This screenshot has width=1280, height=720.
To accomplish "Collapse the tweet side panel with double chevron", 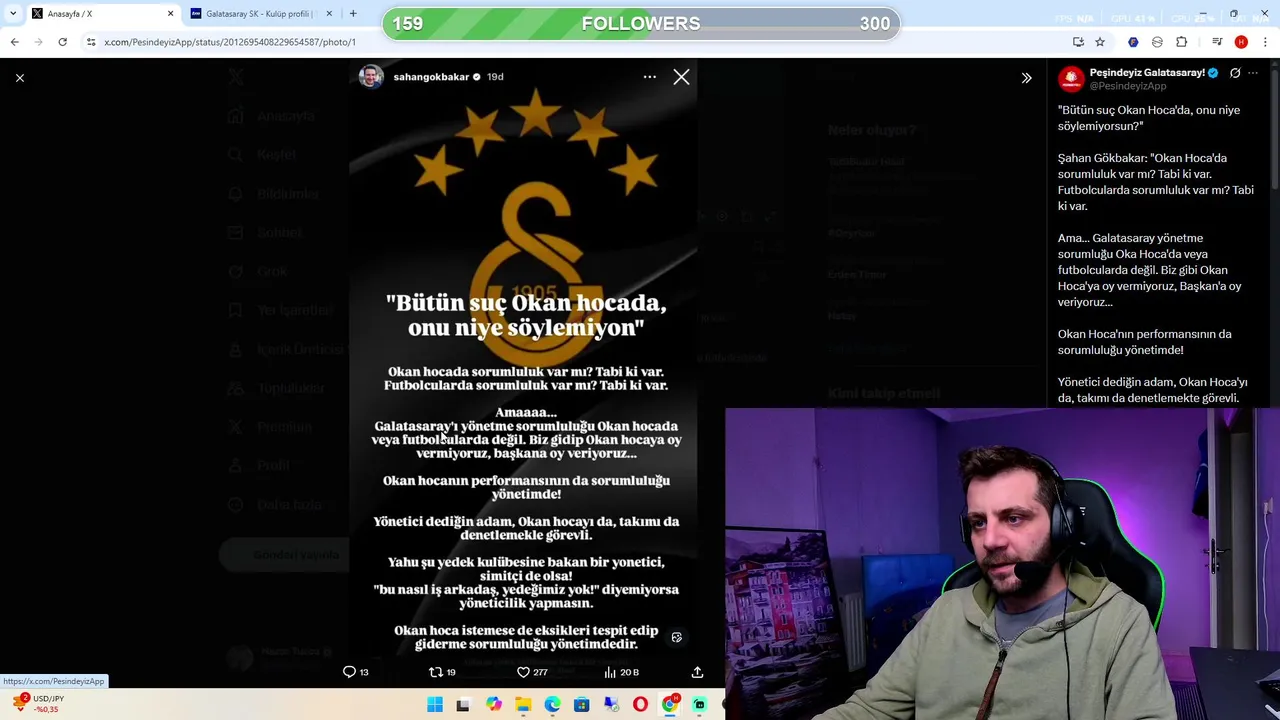I will point(1026,77).
